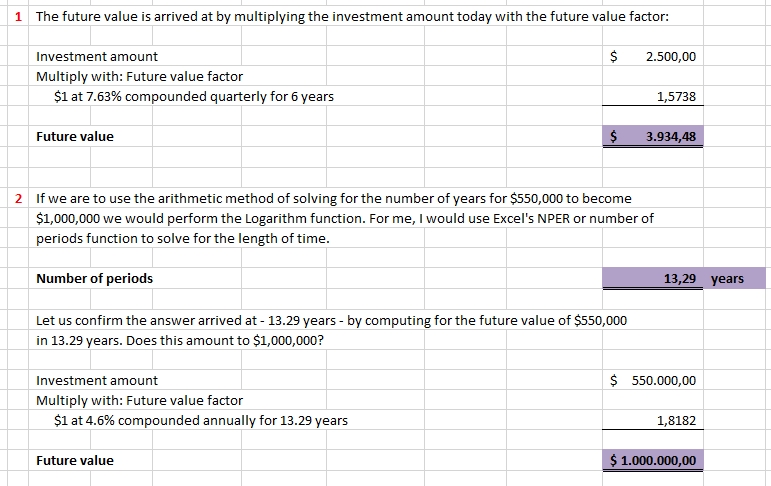Click the 'years' label cell
The width and height of the screenshot is (771, 486).
coord(727,278)
